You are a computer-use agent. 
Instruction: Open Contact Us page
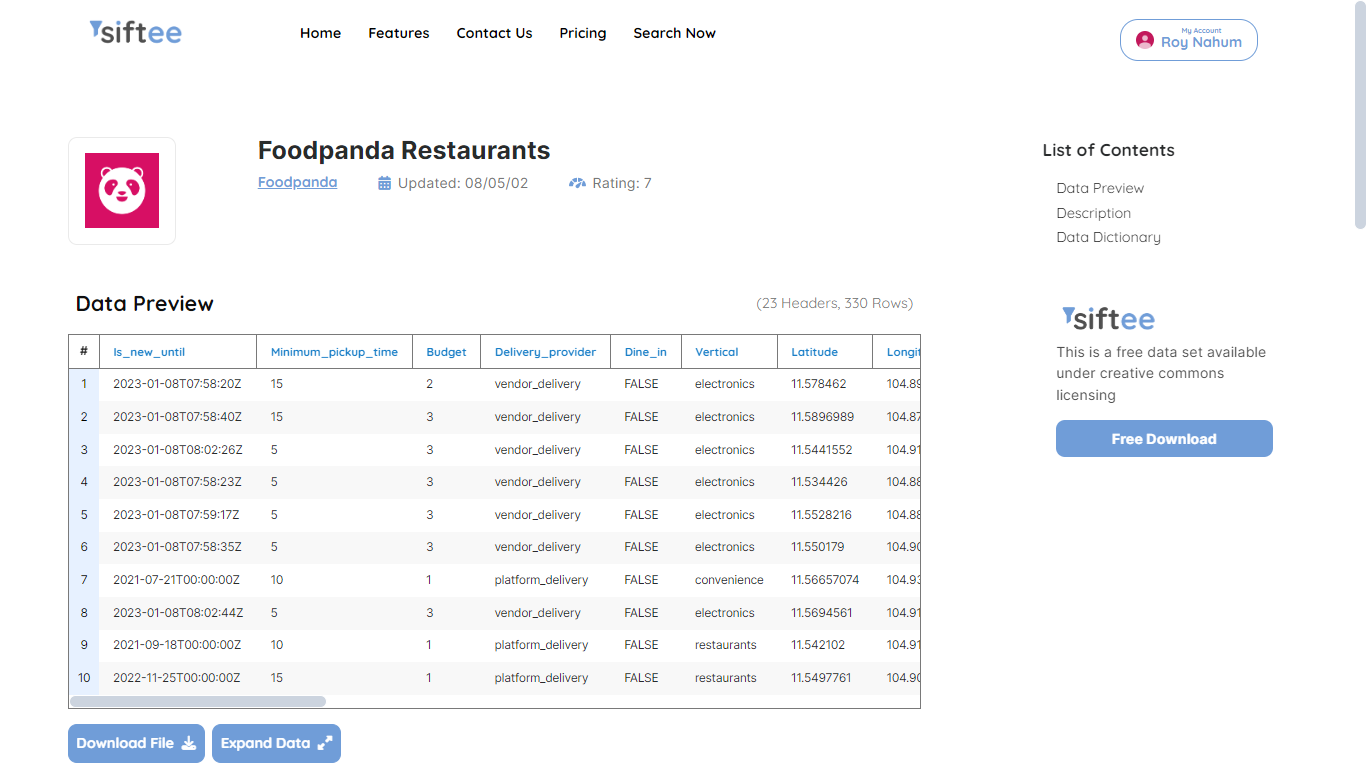(x=494, y=33)
